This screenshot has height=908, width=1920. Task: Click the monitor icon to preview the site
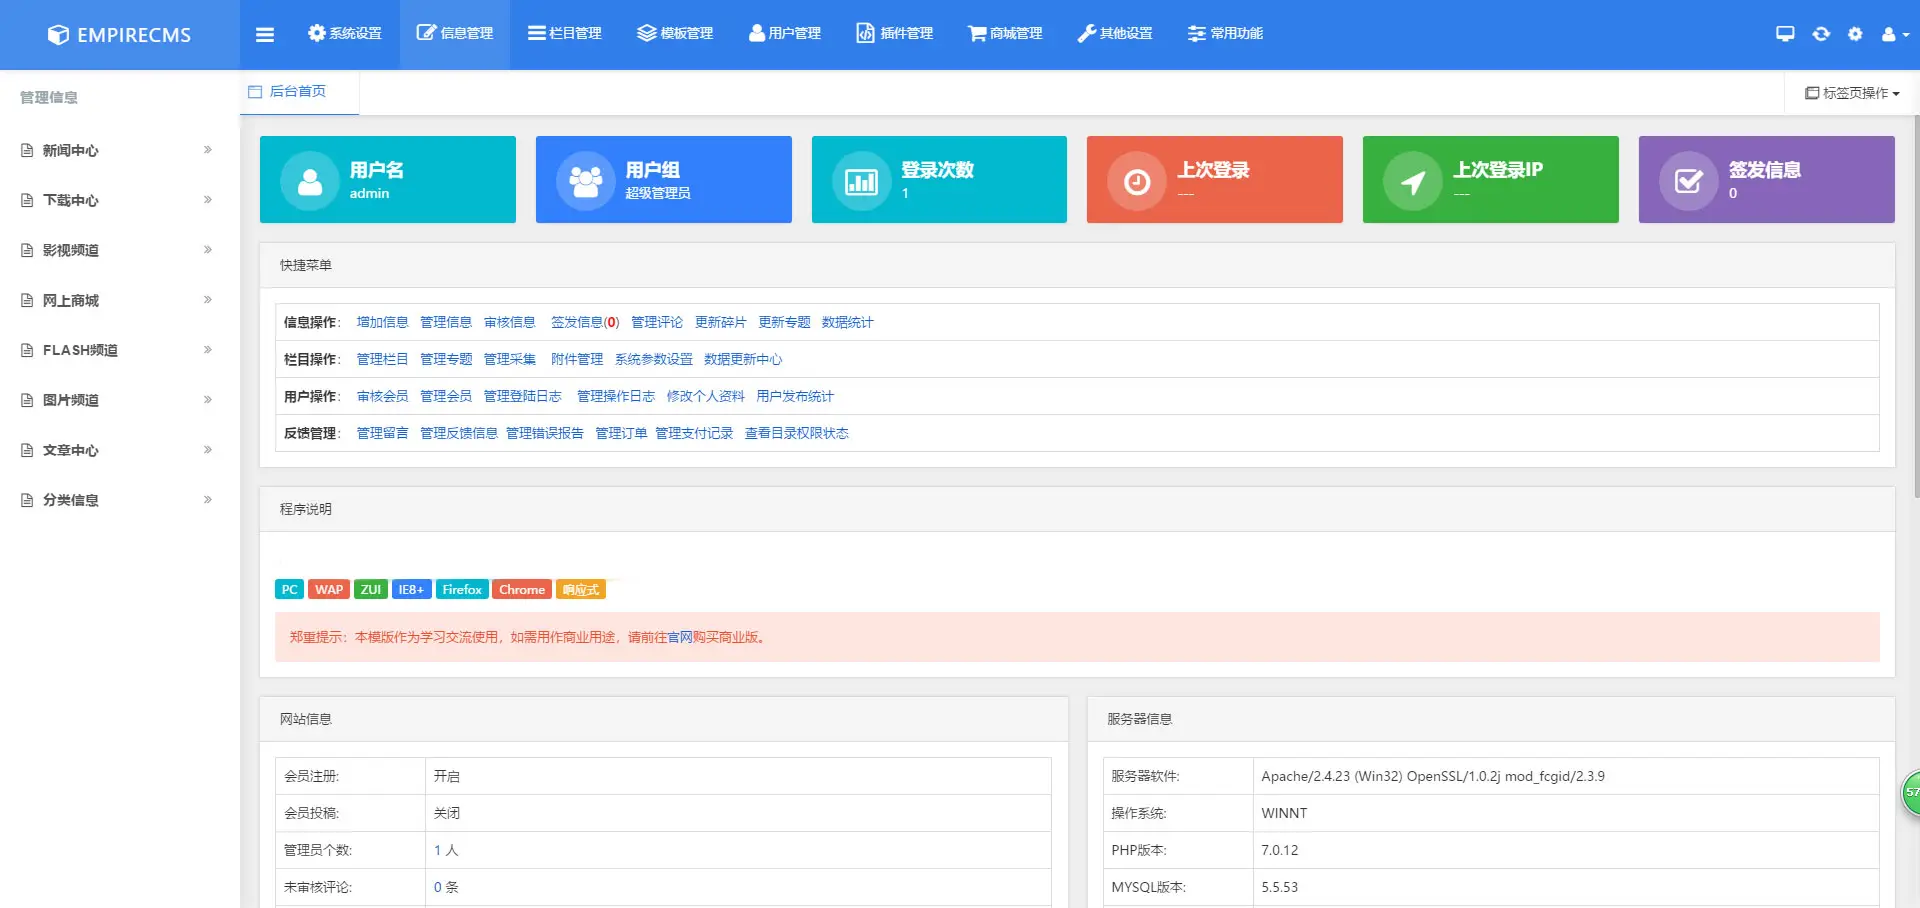click(1785, 33)
